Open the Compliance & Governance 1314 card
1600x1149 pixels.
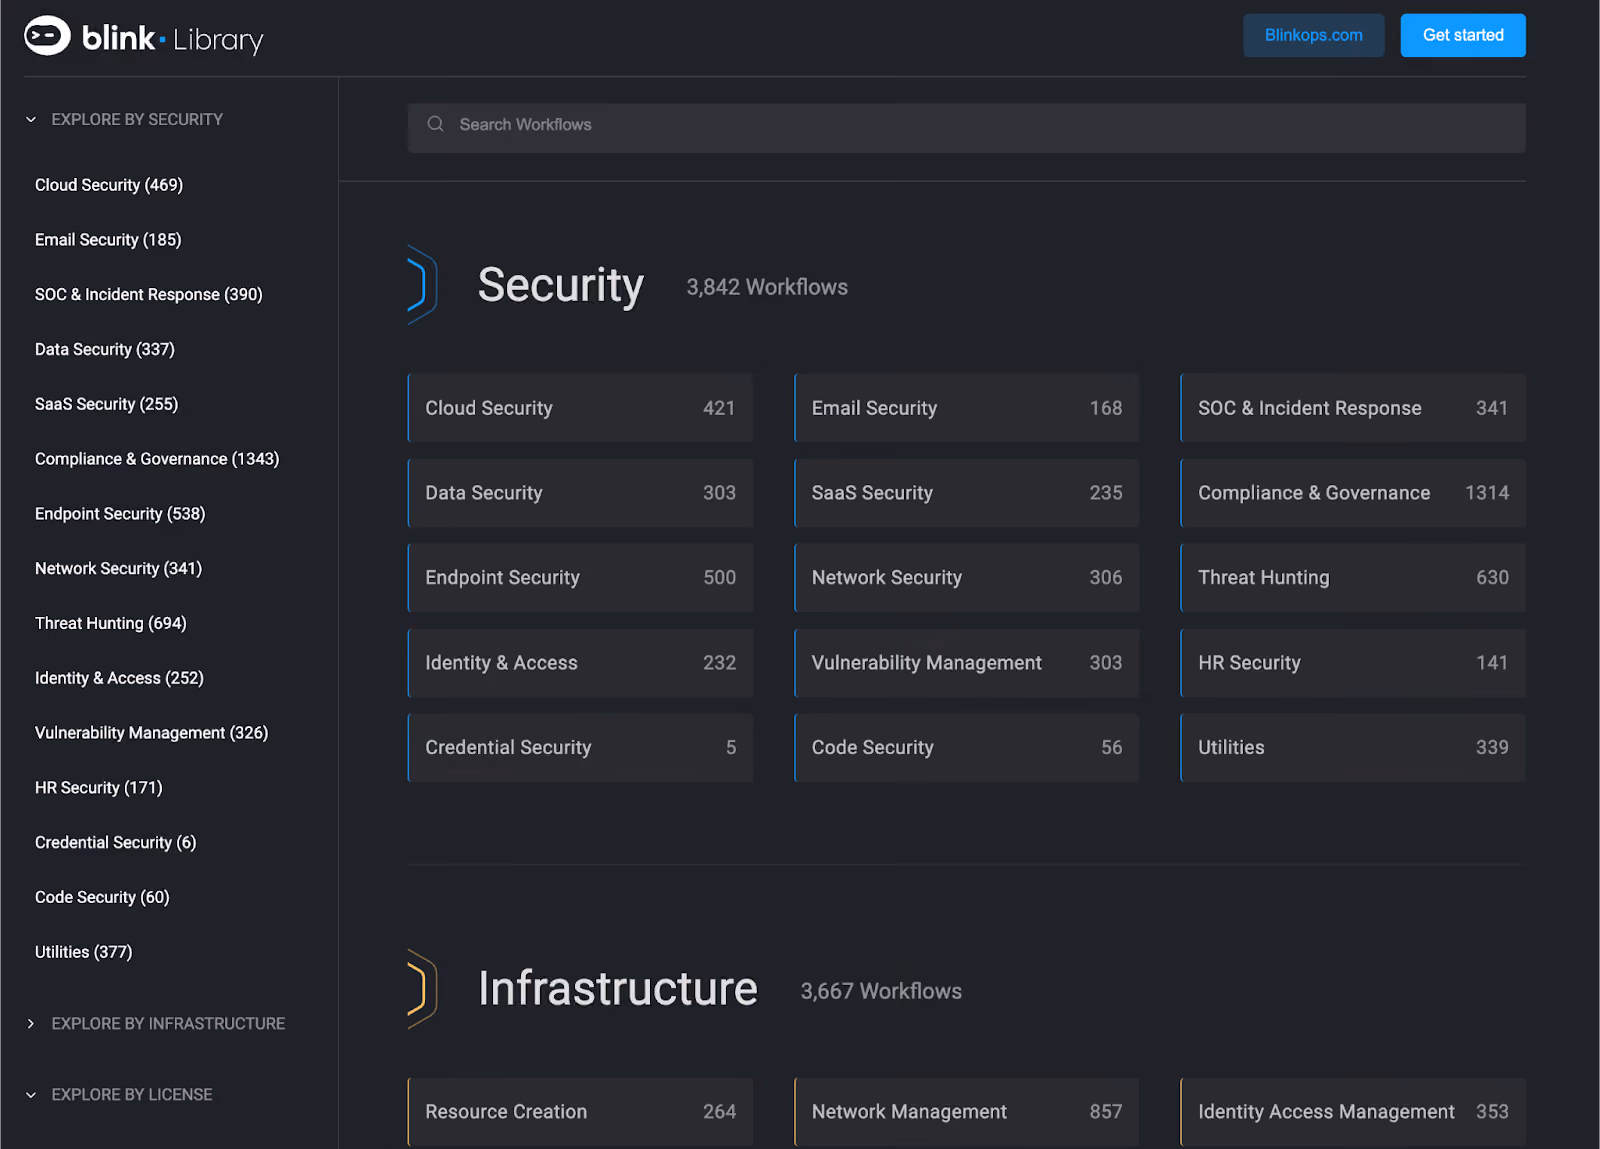[1353, 493]
